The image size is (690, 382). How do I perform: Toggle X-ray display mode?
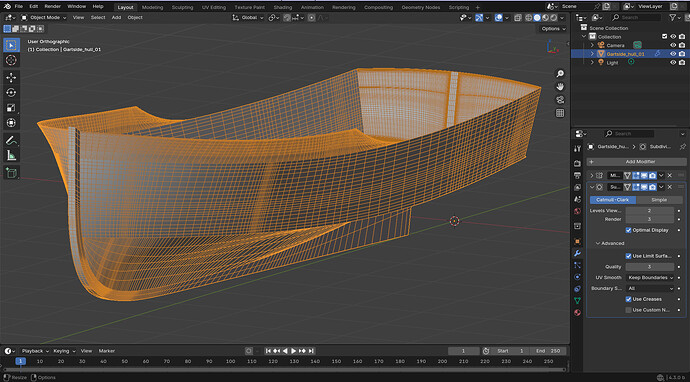[518, 18]
